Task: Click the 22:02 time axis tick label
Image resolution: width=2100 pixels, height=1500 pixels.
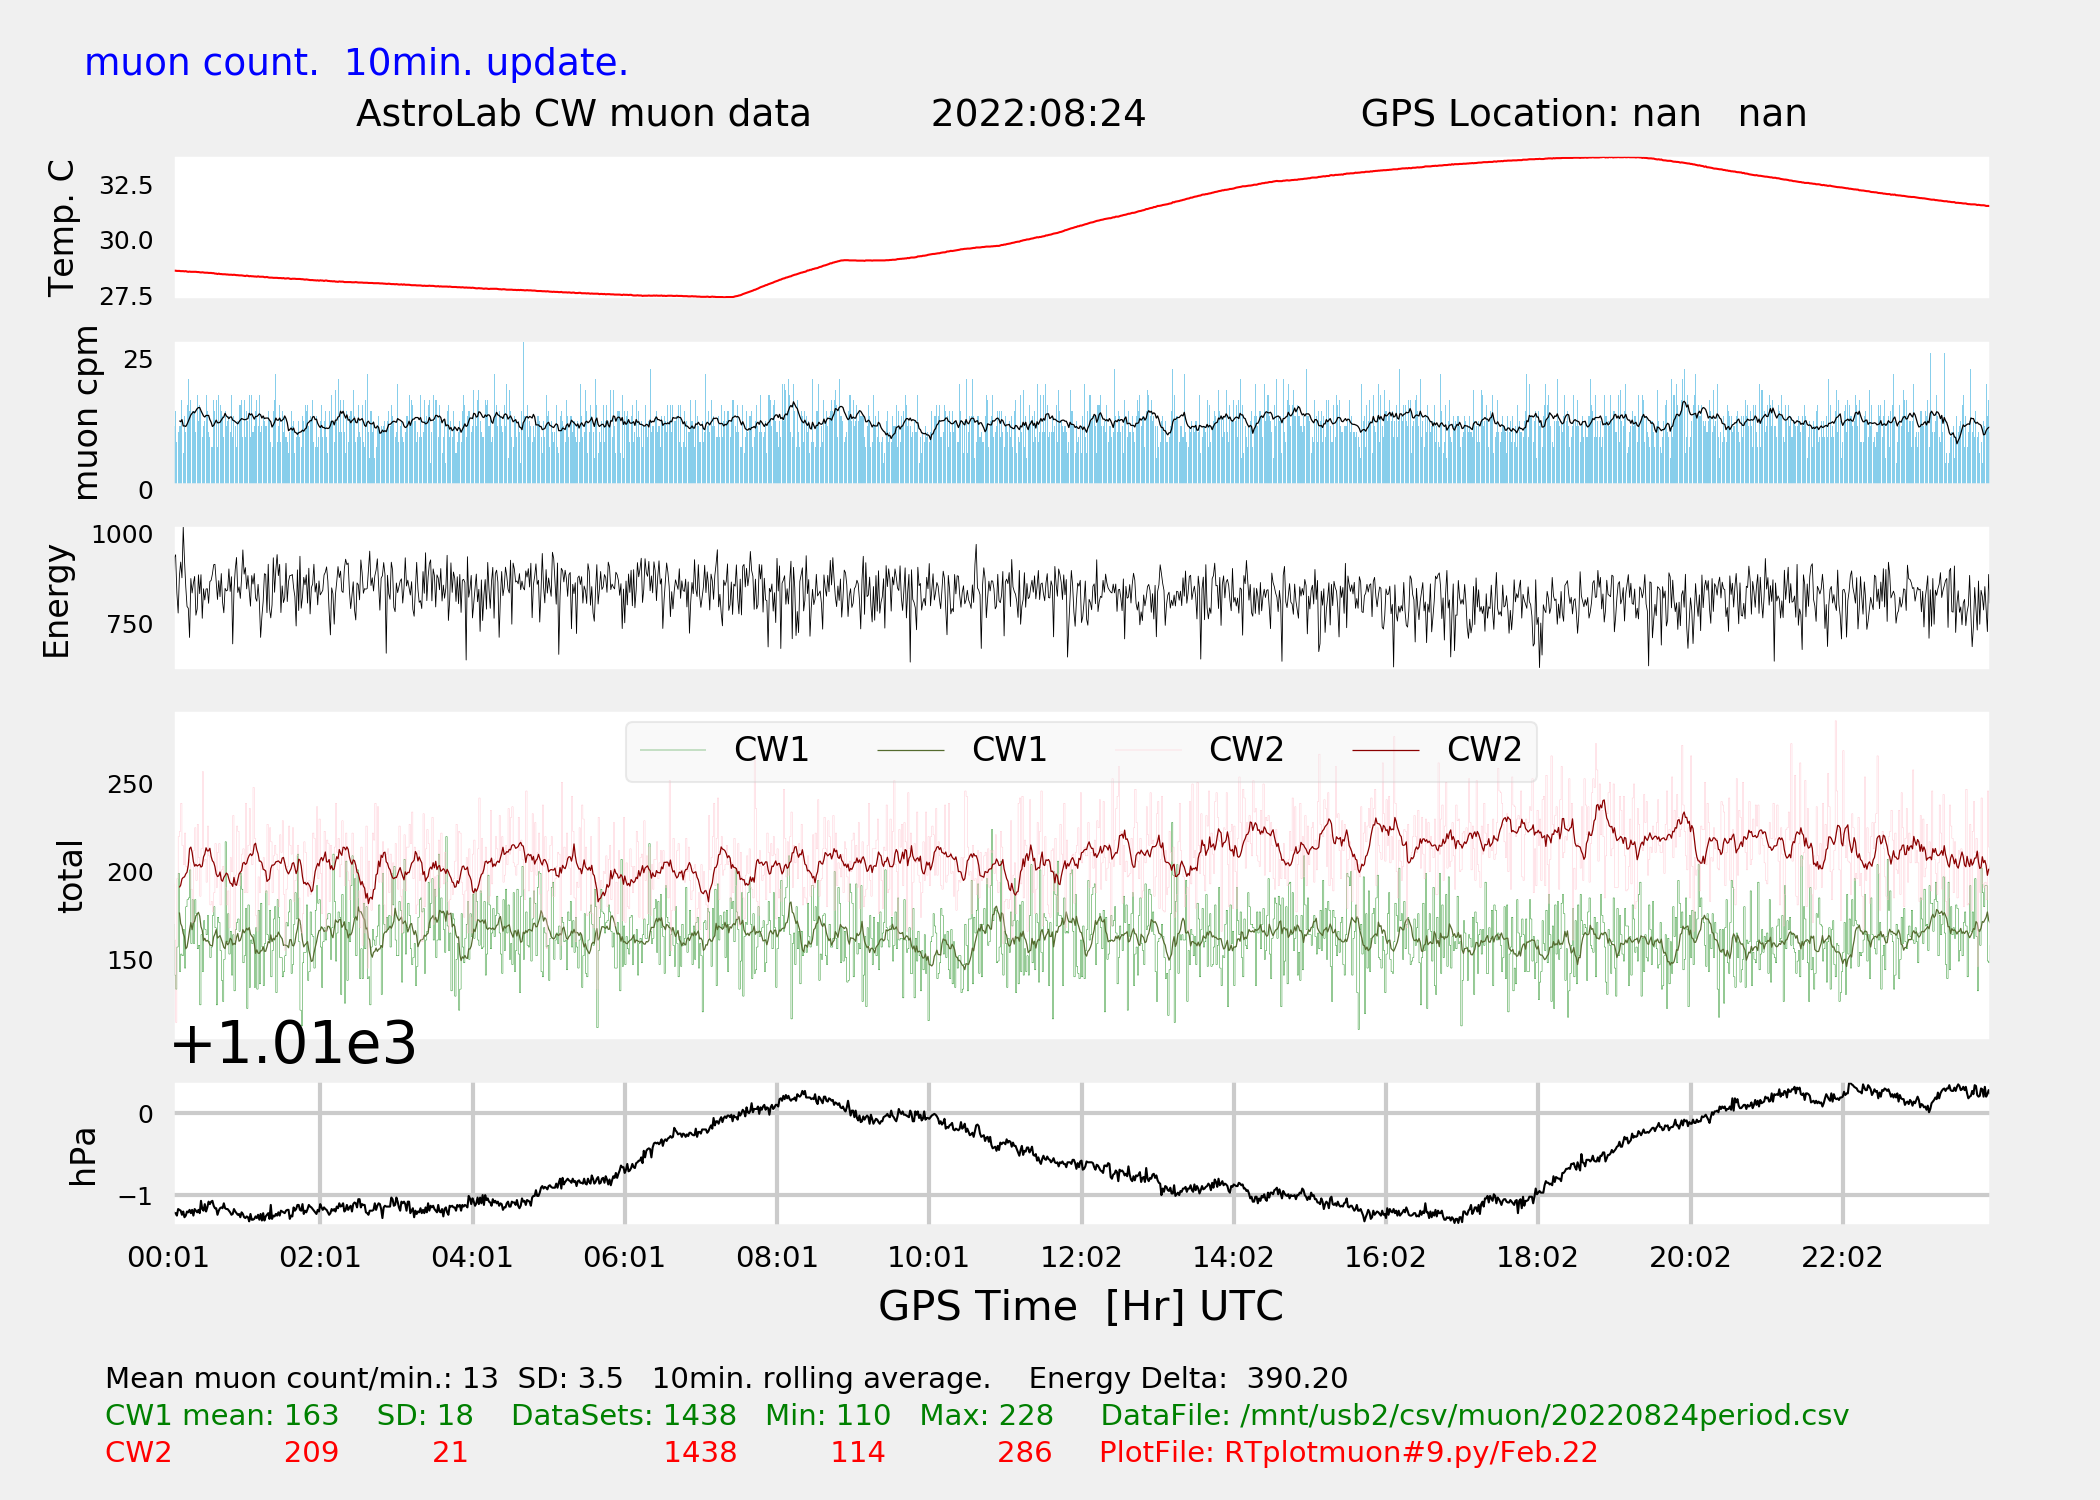Action: [1842, 1257]
